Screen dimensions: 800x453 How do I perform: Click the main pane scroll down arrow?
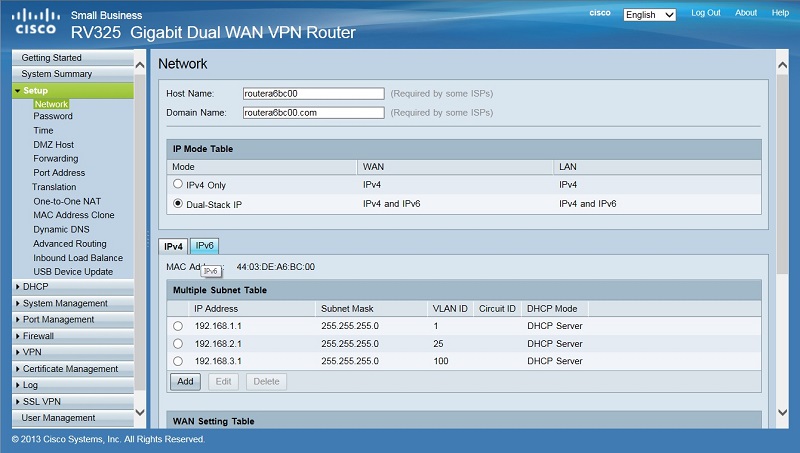(x=782, y=412)
